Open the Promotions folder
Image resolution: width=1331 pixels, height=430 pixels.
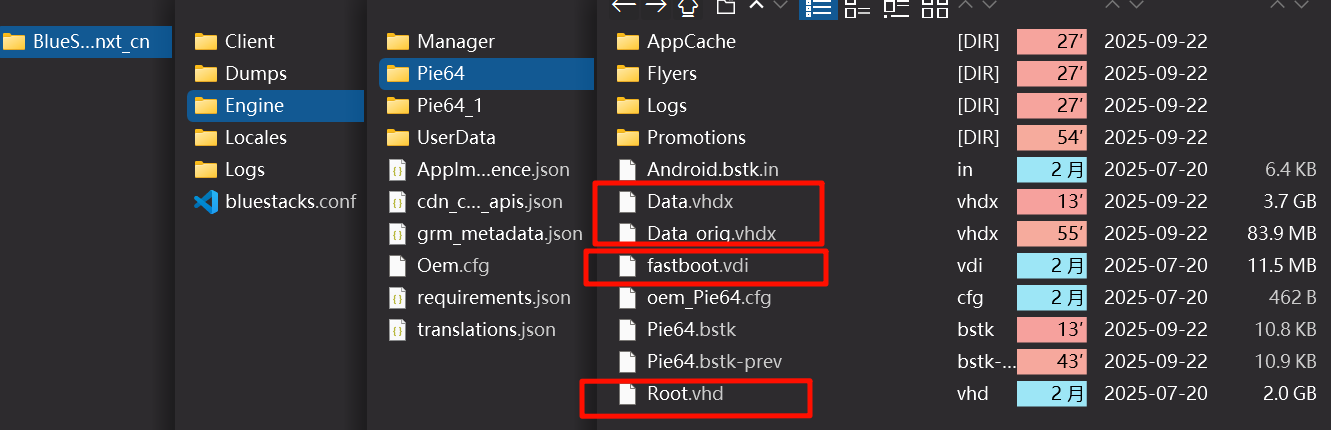pos(696,138)
